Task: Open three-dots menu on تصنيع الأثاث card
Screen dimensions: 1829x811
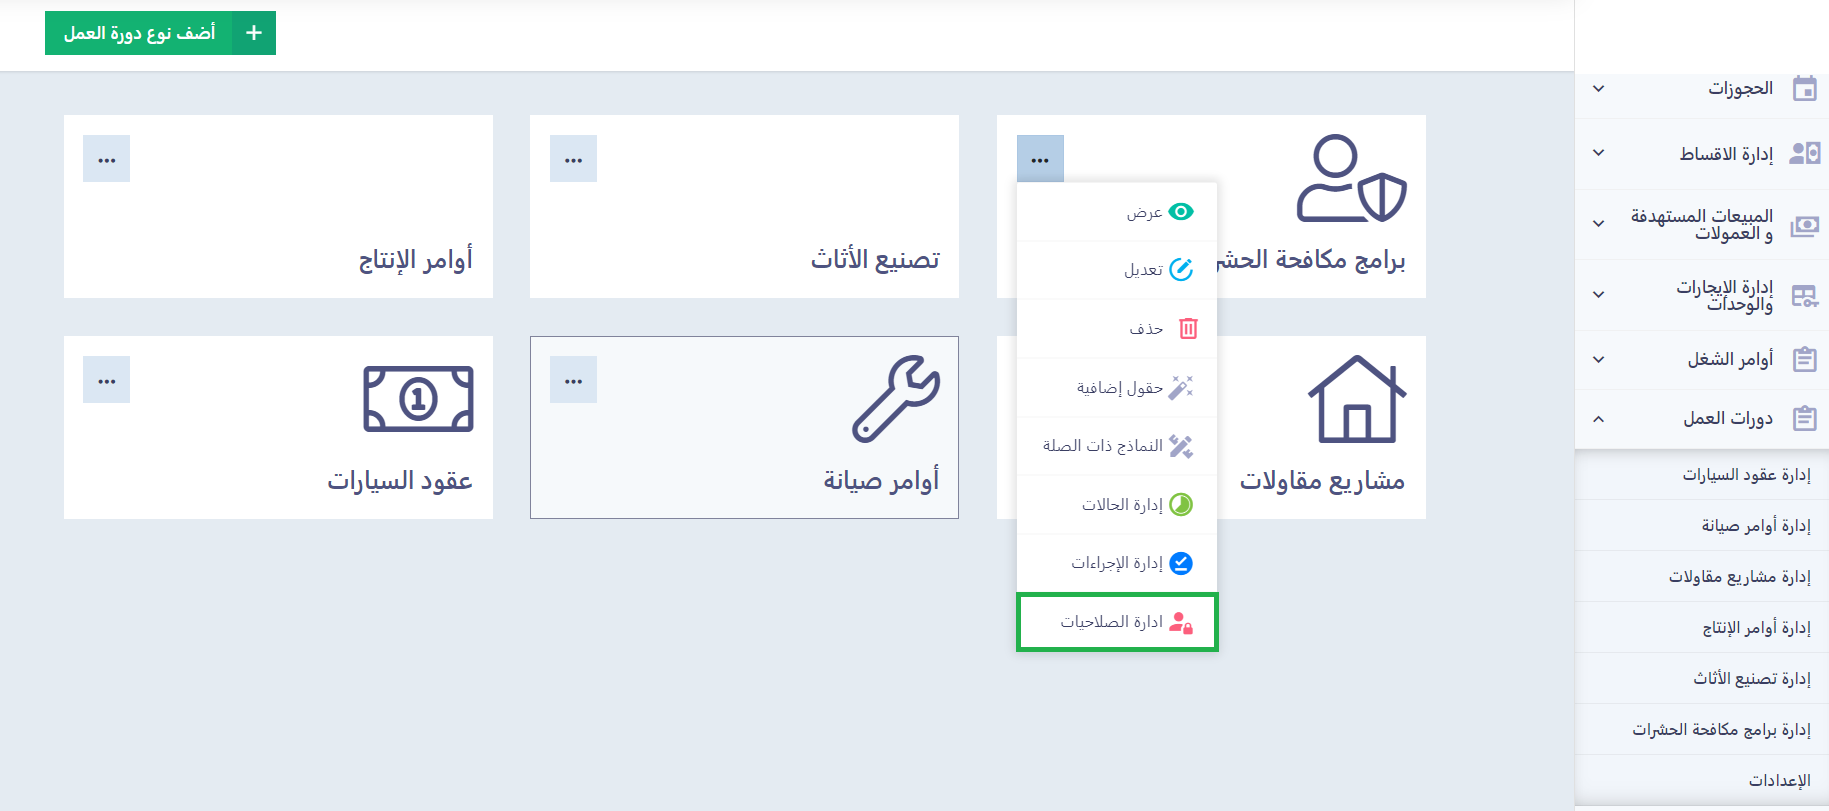Action: point(573,159)
